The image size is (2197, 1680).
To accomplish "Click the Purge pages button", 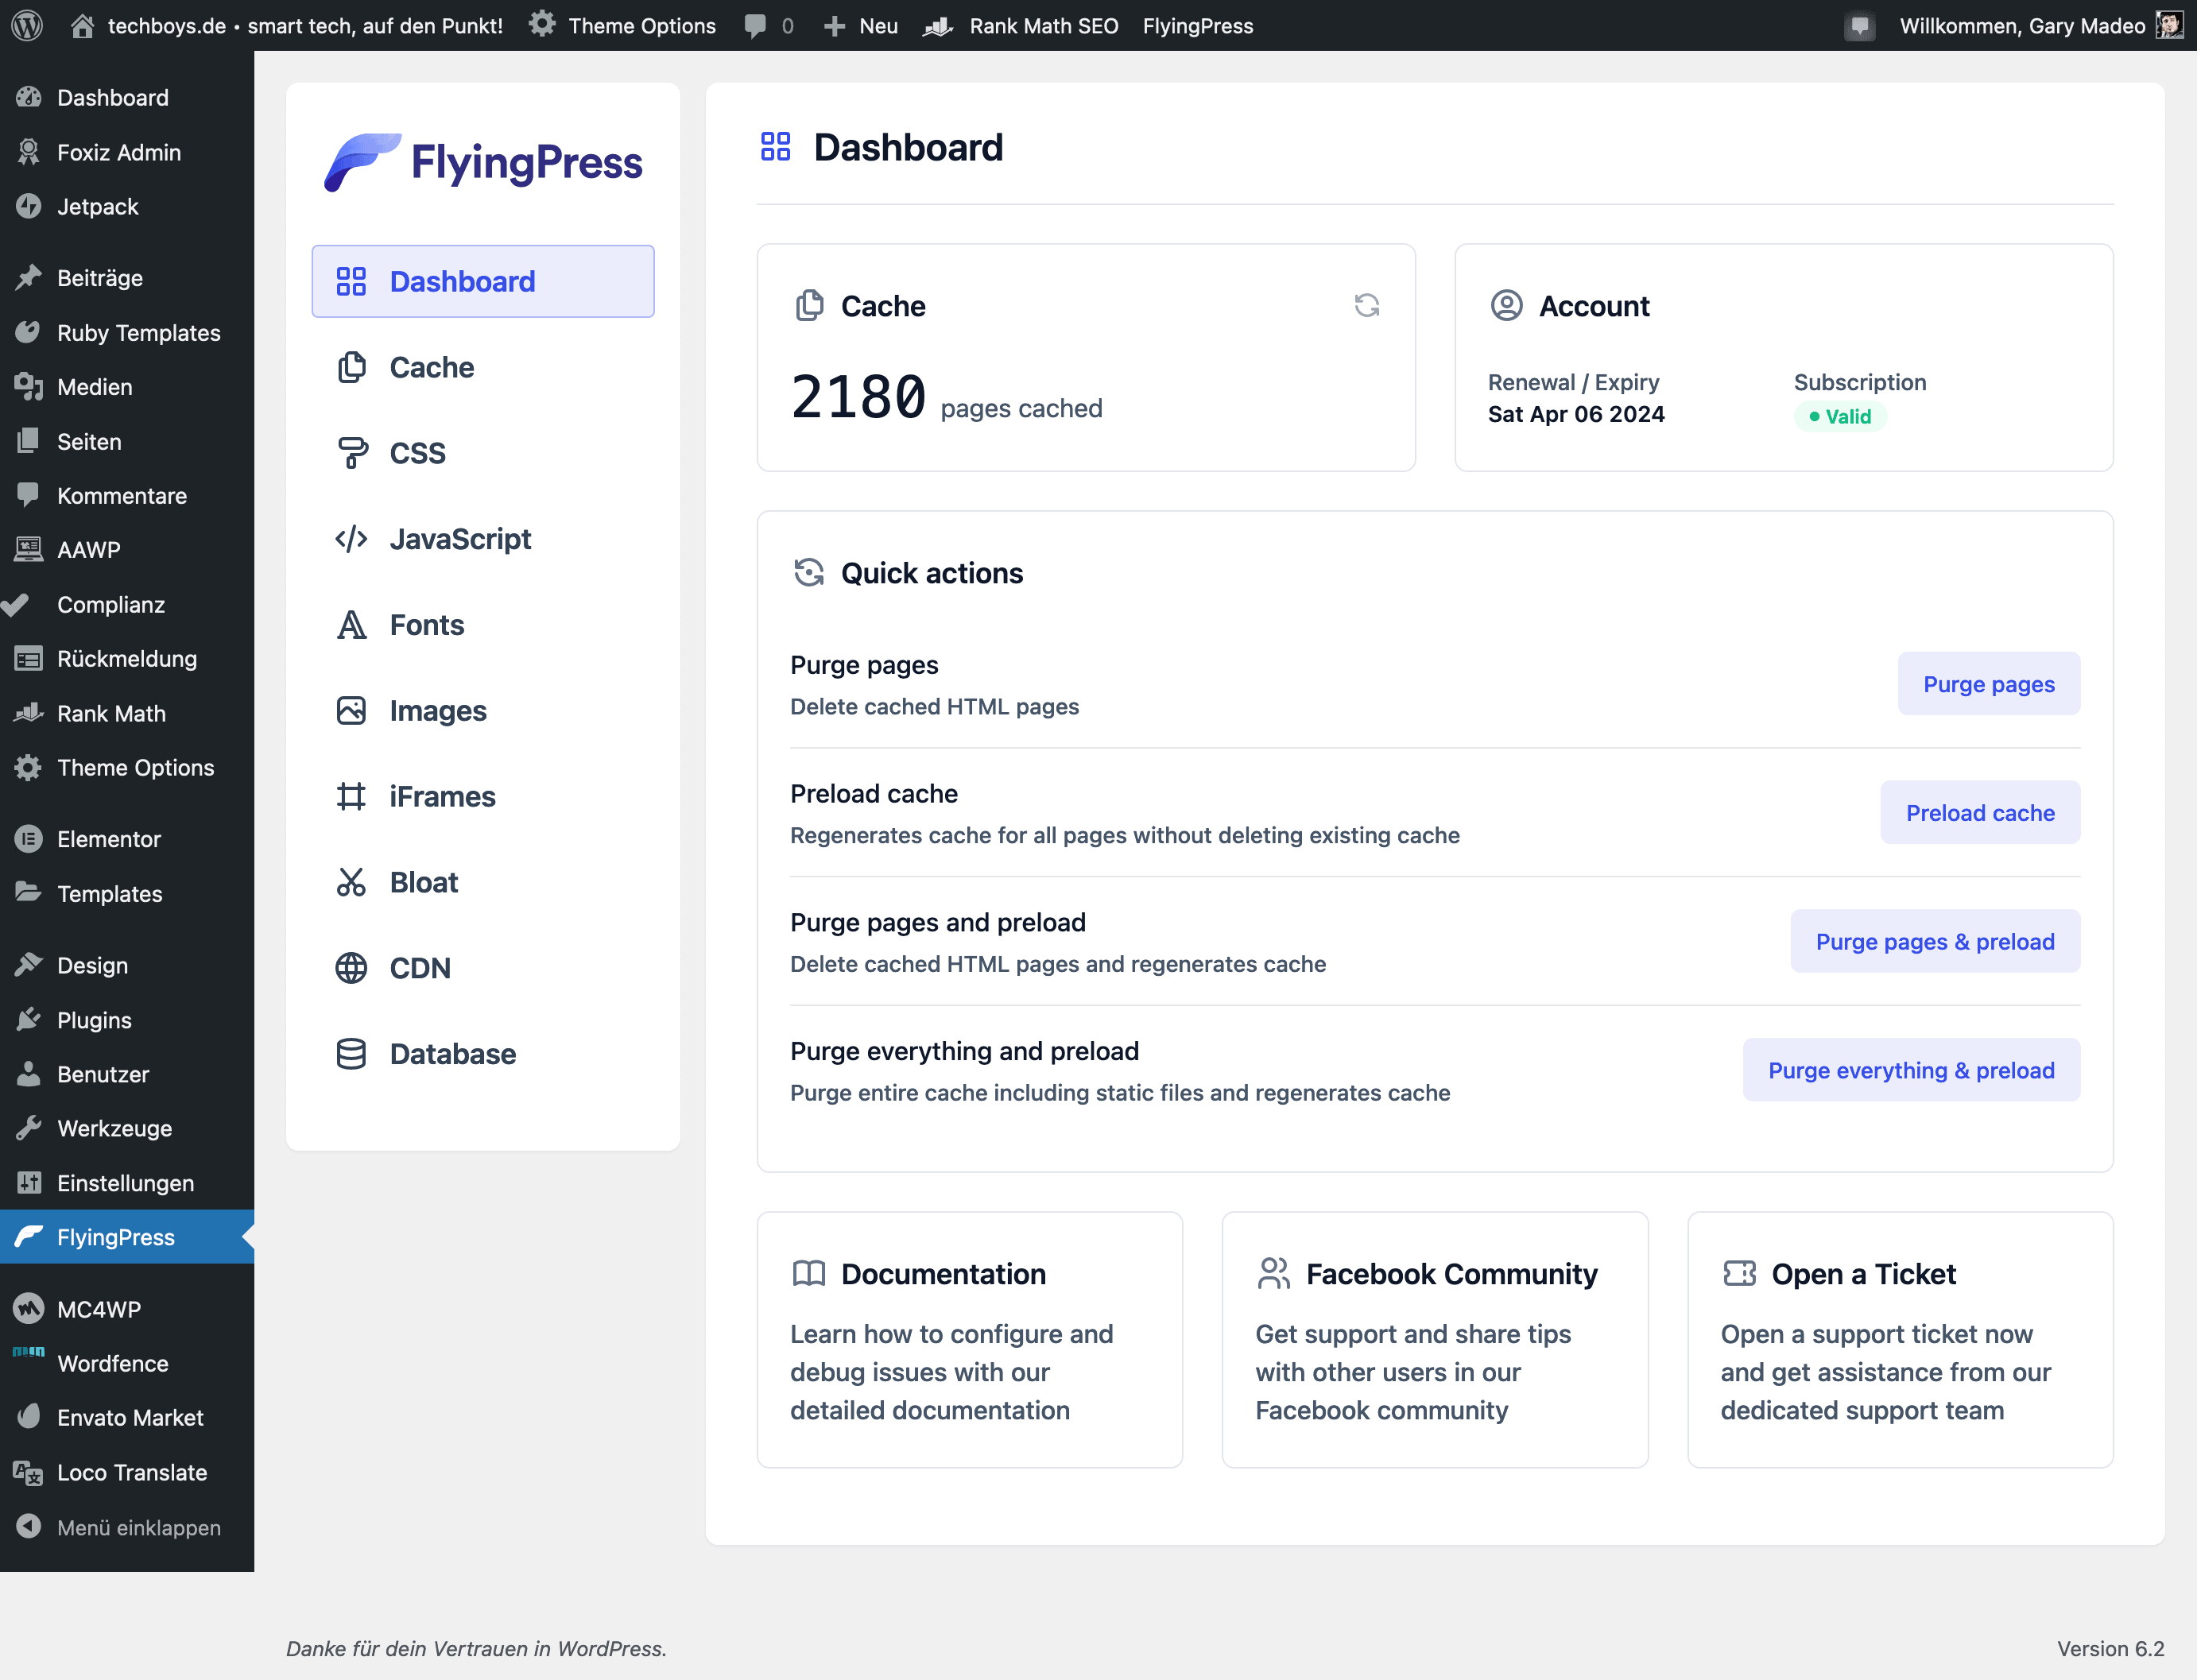I will tap(1988, 684).
